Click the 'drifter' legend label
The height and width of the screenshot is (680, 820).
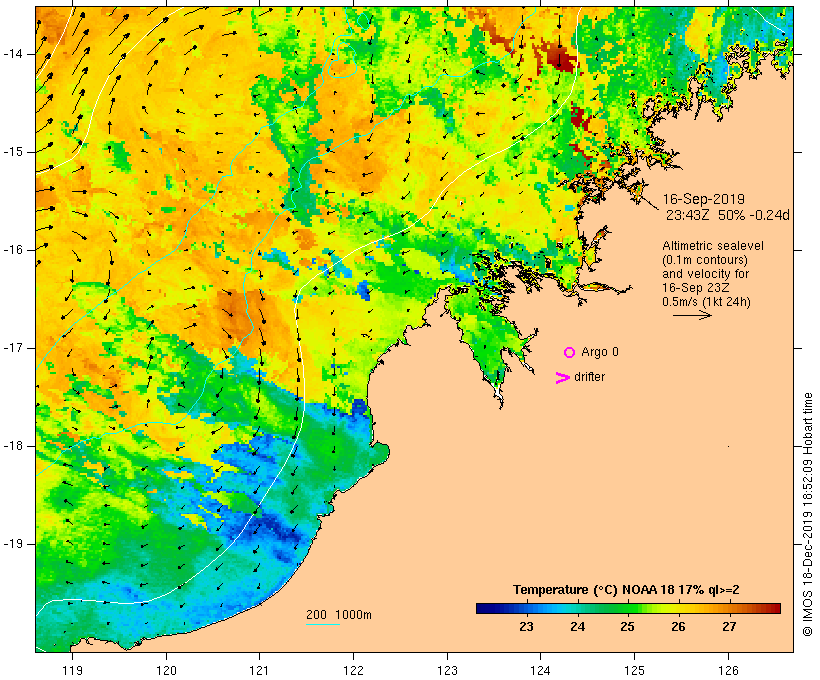[589, 377]
